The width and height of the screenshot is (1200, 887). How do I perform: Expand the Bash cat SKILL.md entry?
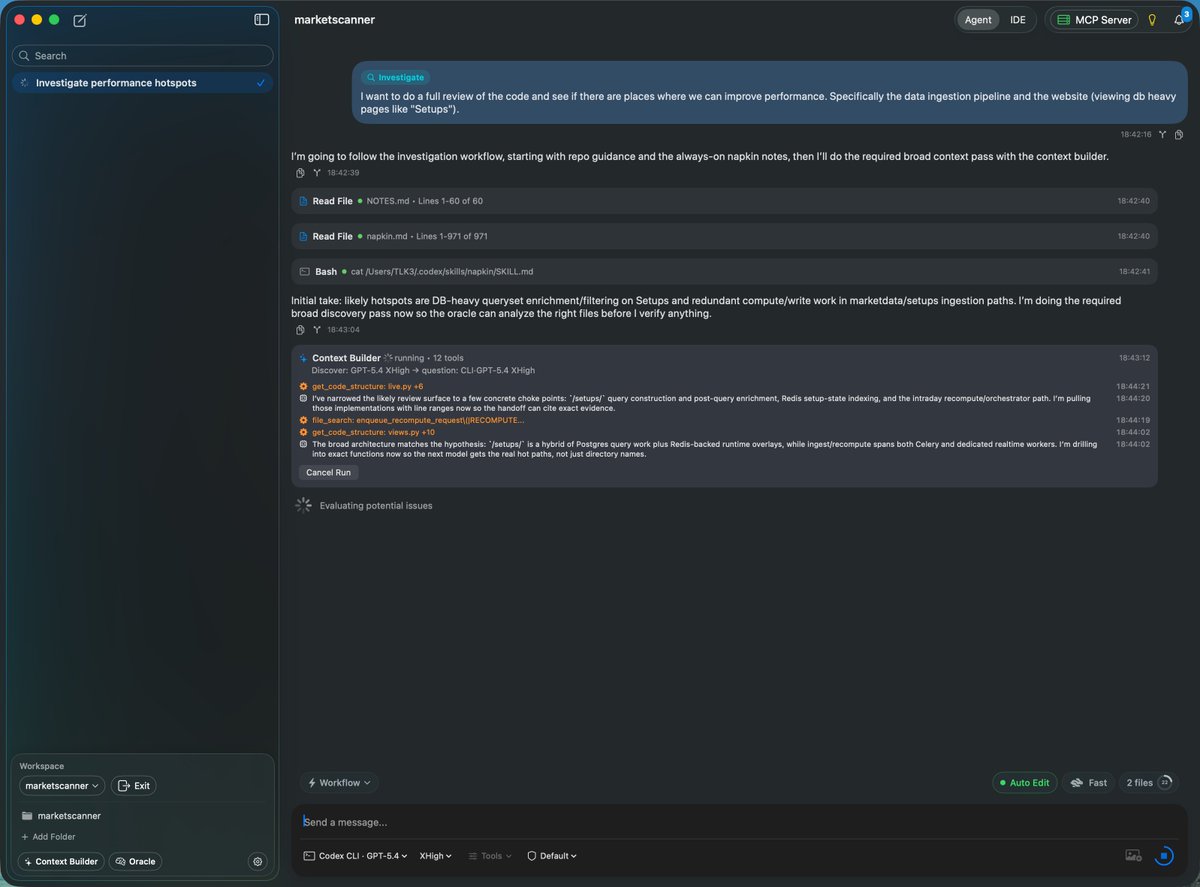point(724,271)
